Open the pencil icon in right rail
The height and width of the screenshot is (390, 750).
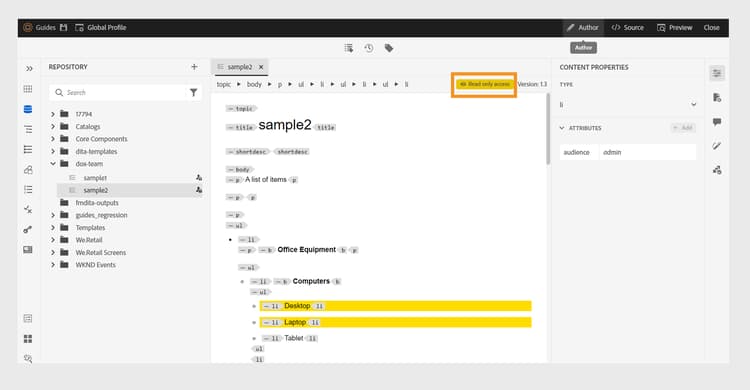[717, 146]
